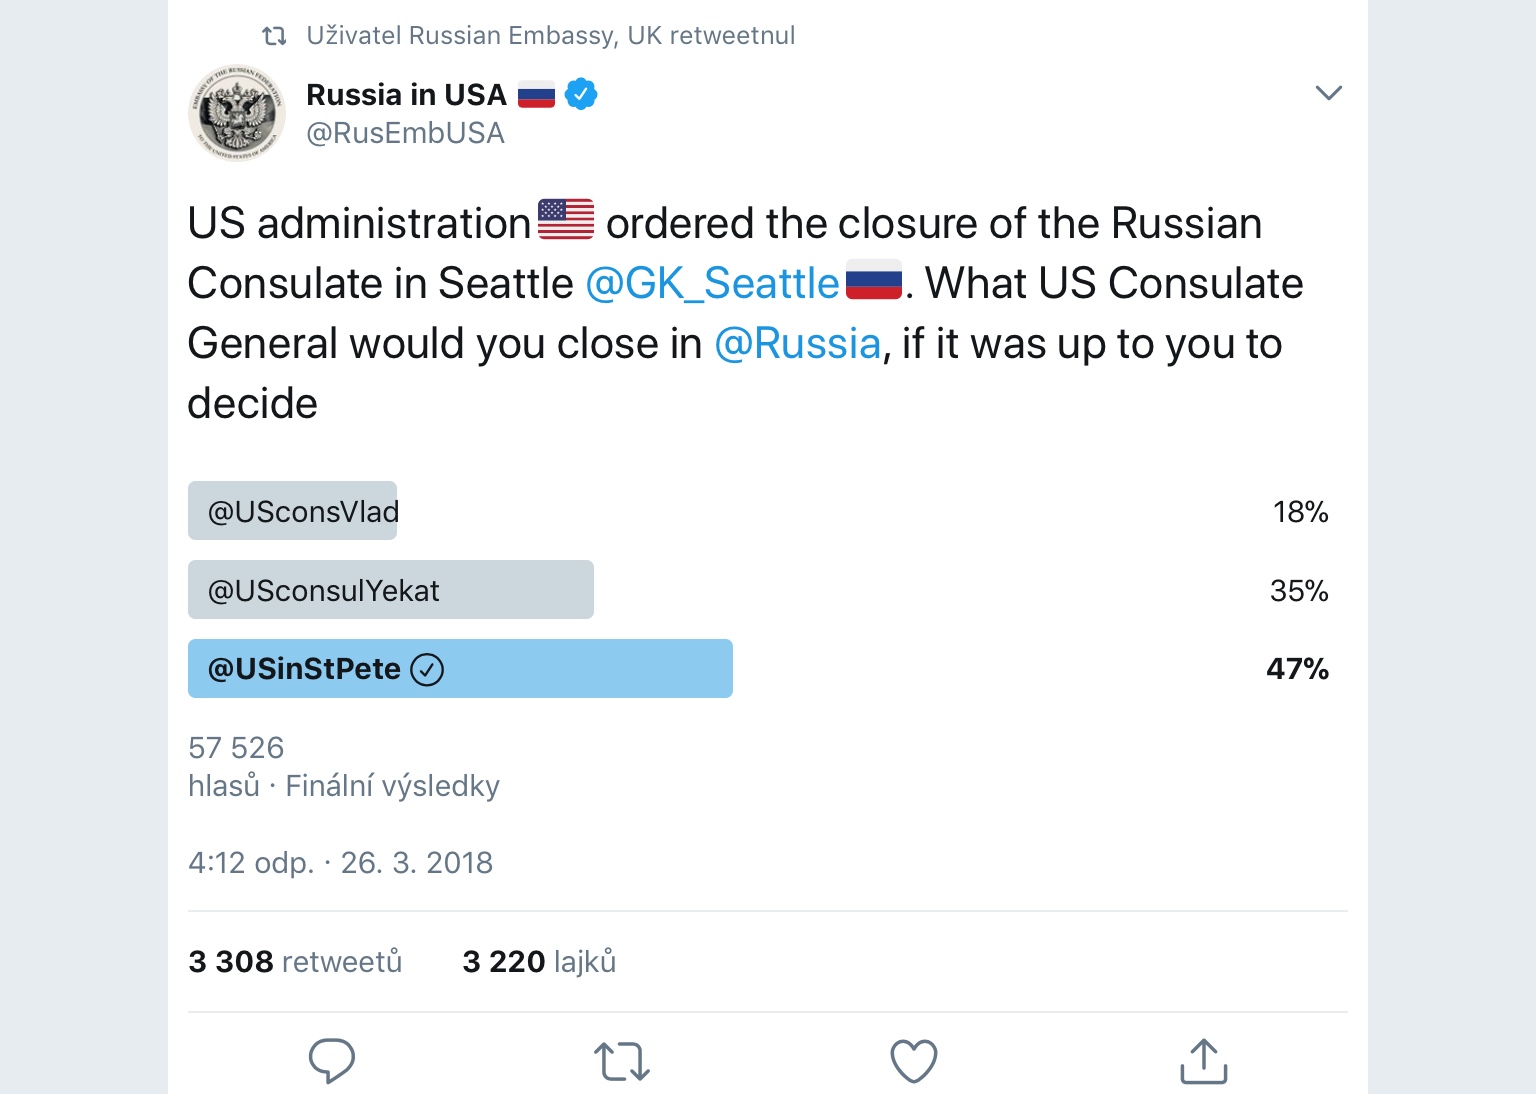Open the @RusEmbUSA handle
Viewport: 1536px width, 1094px height.
(405, 133)
